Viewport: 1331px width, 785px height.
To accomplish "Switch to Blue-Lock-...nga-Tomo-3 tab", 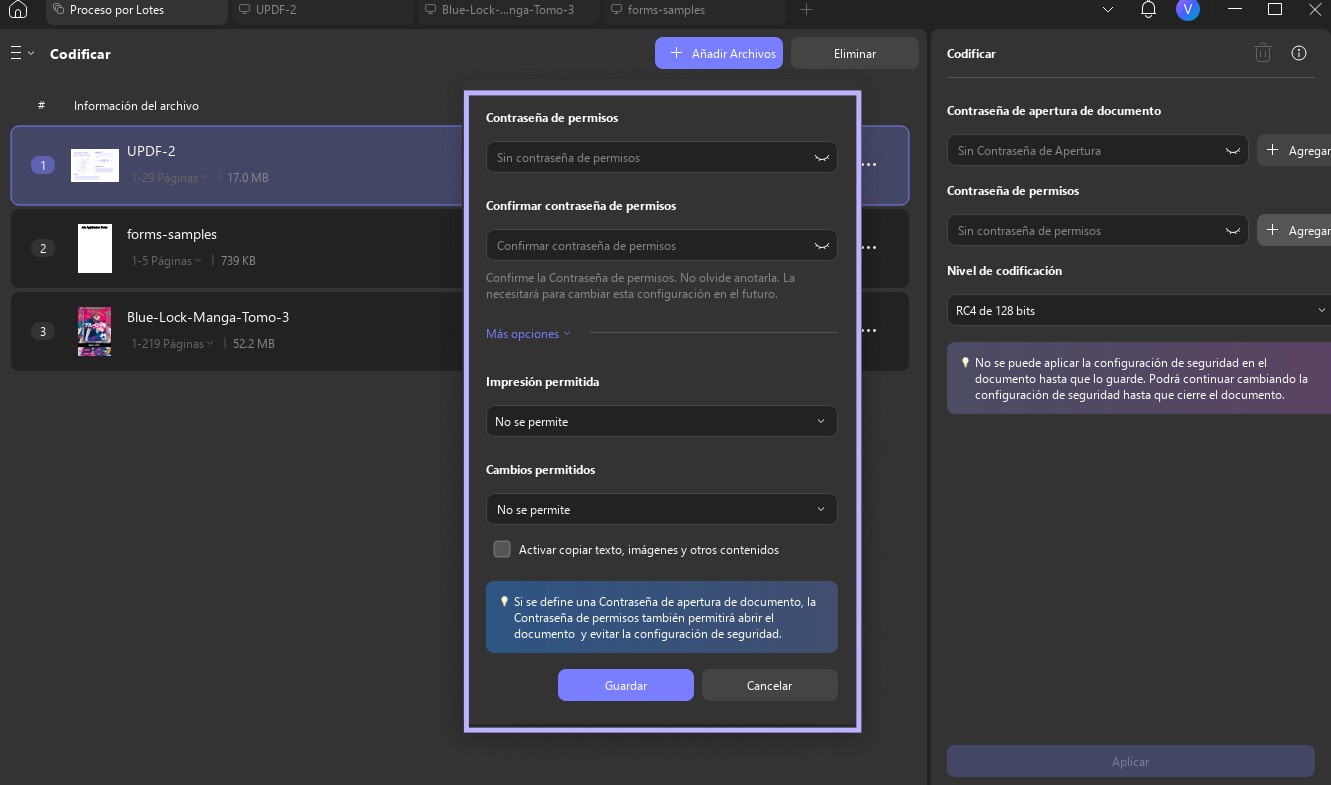I will pyautogui.click(x=508, y=10).
